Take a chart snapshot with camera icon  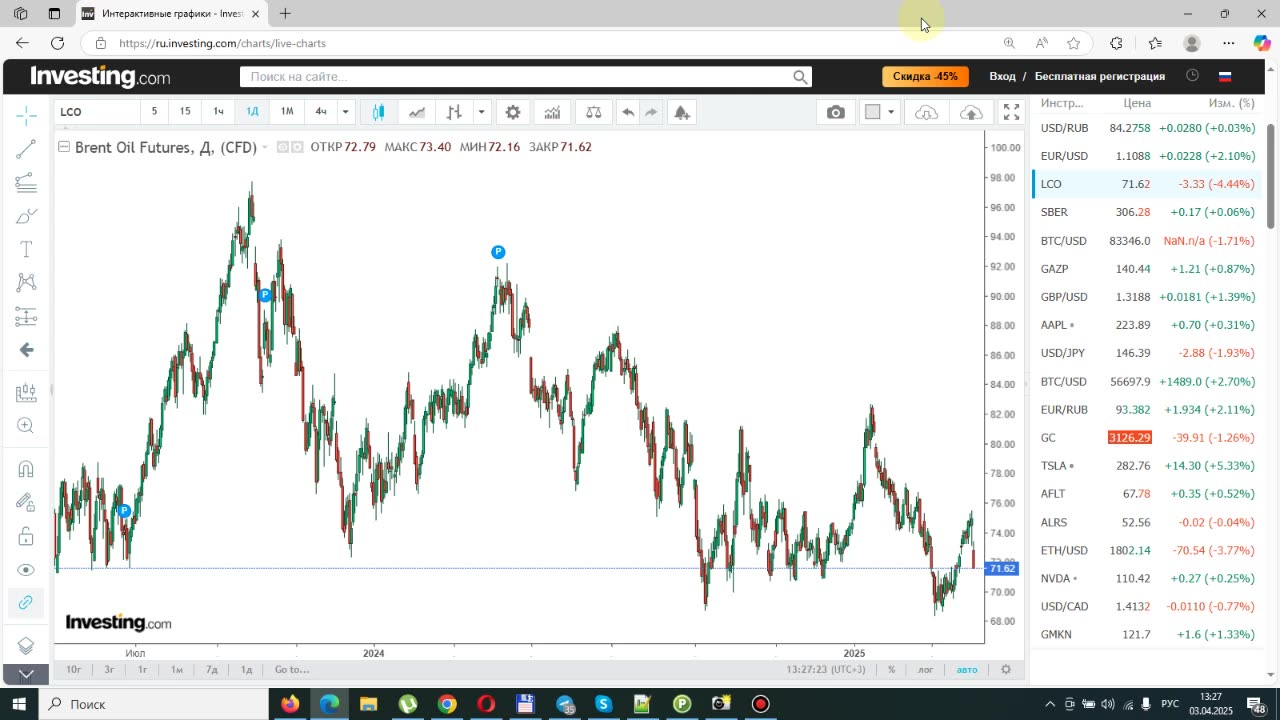pyautogui.click(x=836, y=112)
